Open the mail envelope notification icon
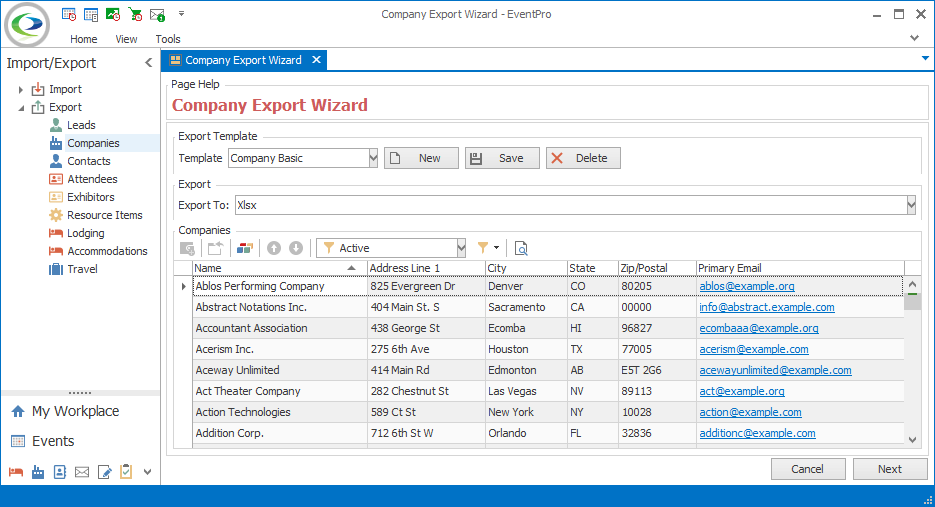Image resolution: width=935 pixels, height=507 pixels. pyautogui.click(x=157, y=14)
